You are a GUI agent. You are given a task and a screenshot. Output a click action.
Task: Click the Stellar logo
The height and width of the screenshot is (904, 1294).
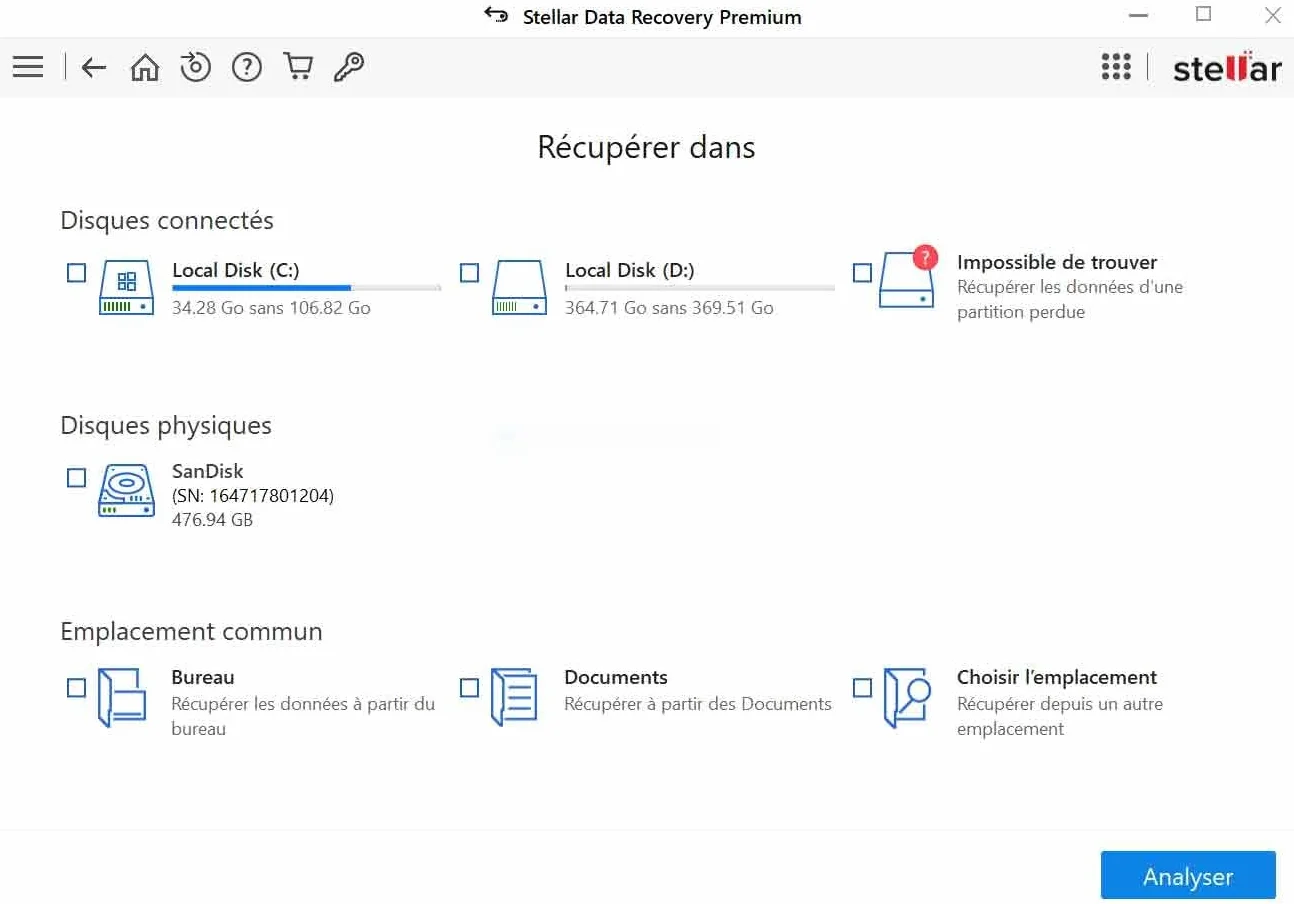point(1227,68)
